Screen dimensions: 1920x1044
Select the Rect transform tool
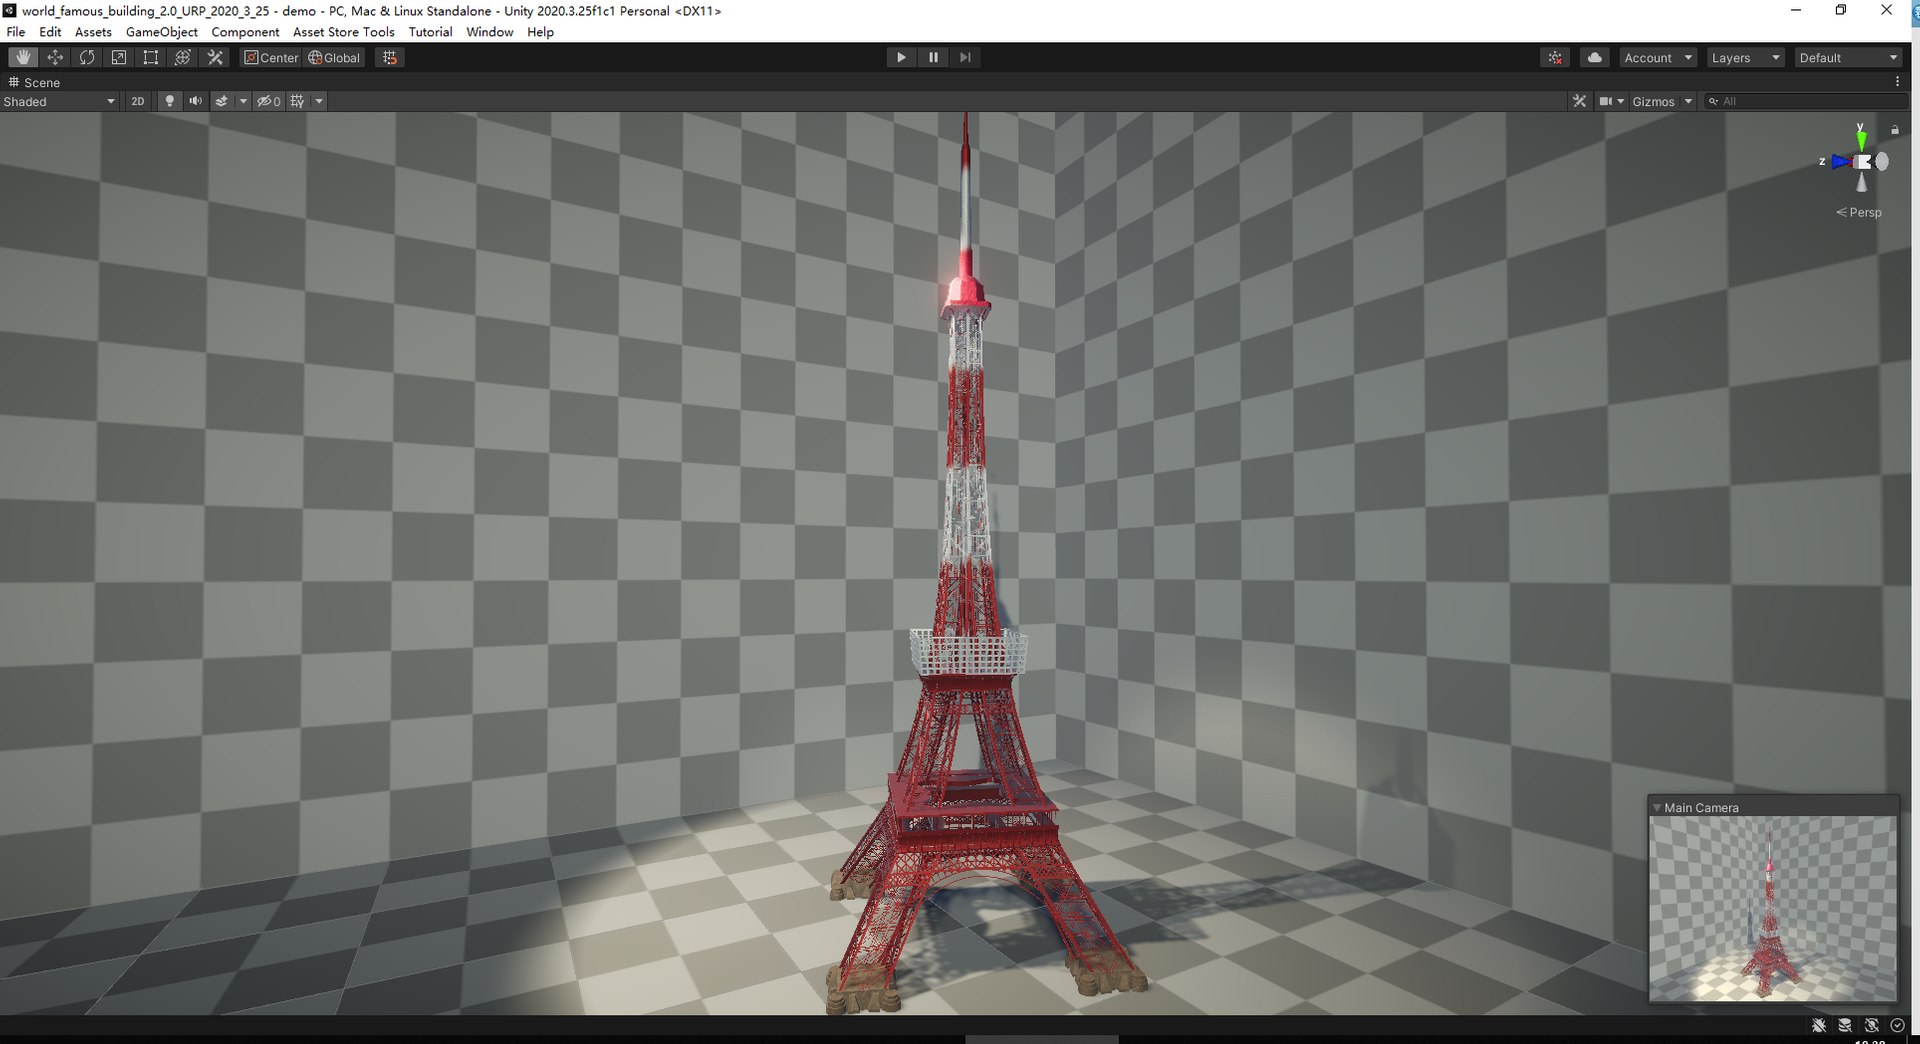coord(151,57)
